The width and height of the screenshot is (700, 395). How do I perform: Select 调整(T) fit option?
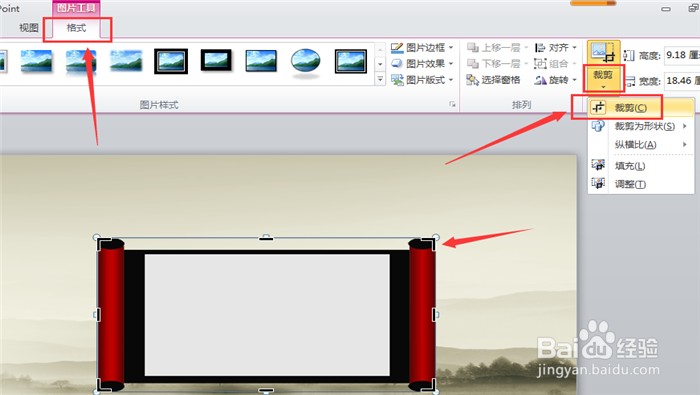(641, 184)
